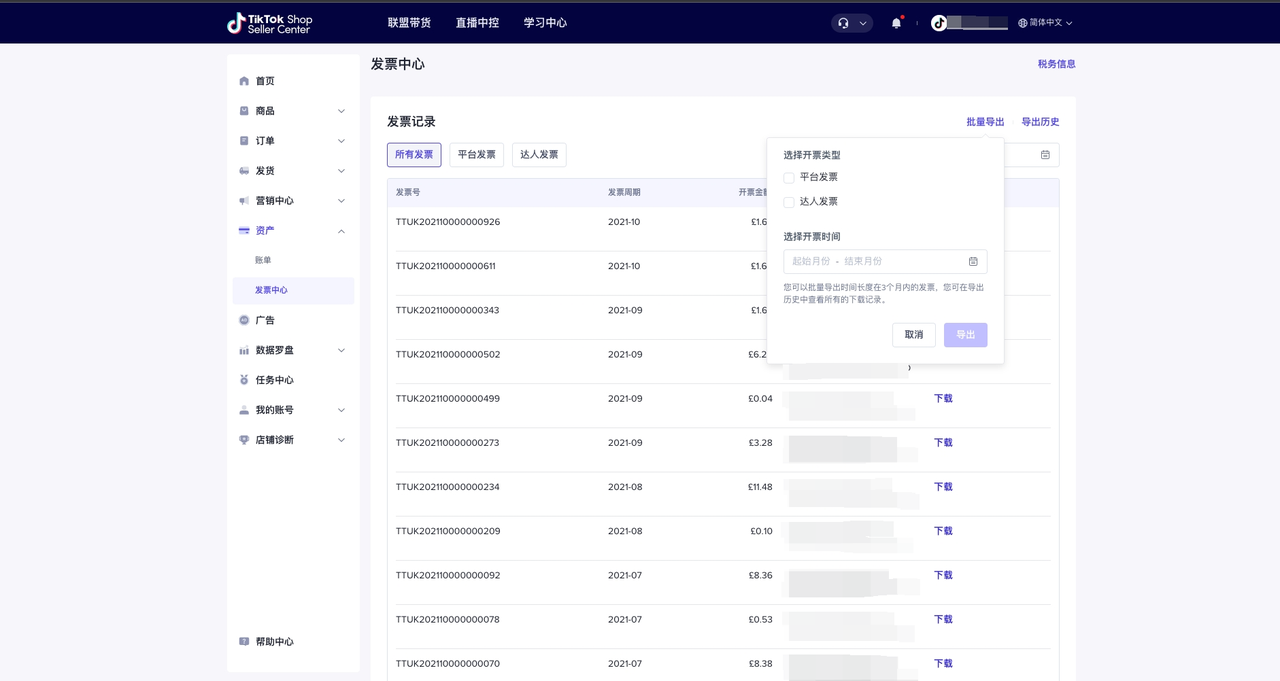The height and width of the screenshot is (681, 1280).
Task: Open the 简体中文 language dropdown
Action: 1045,23
